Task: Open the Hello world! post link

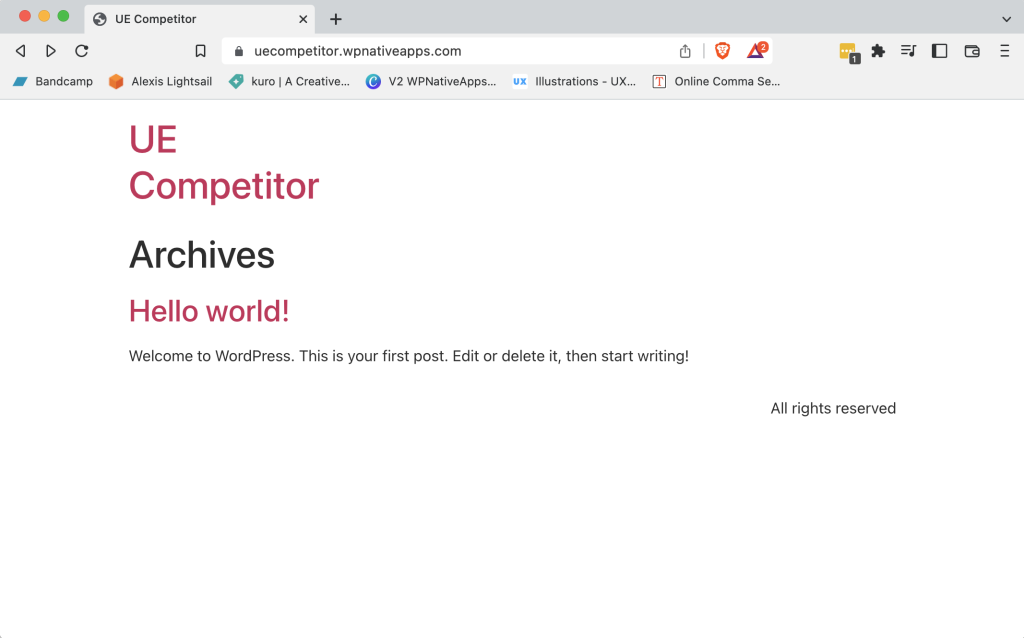Action: click(209, 311)
